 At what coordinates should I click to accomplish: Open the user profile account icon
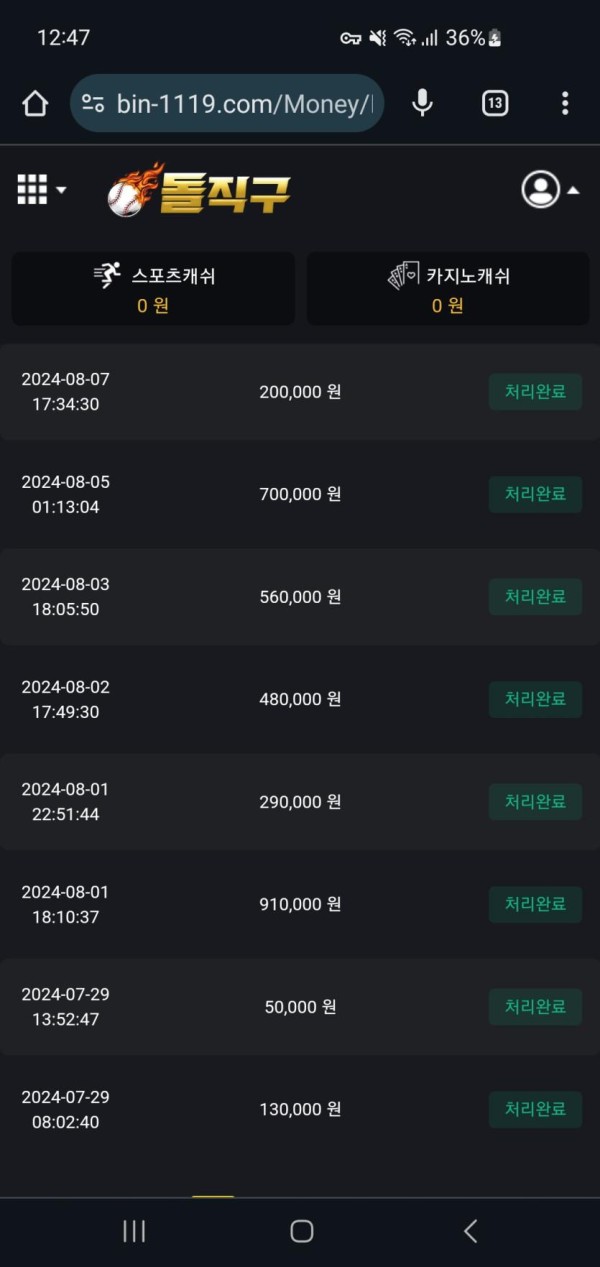tap(540, 189)
